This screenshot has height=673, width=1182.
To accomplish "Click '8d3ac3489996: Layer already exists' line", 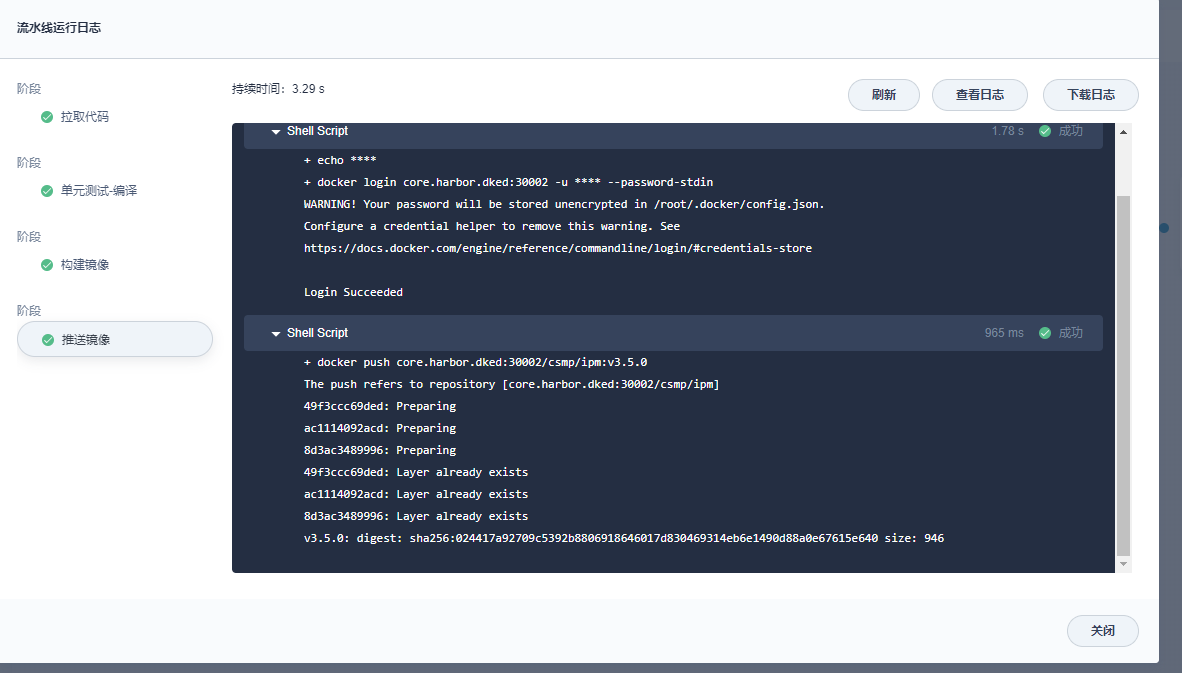I will (416, 516).
